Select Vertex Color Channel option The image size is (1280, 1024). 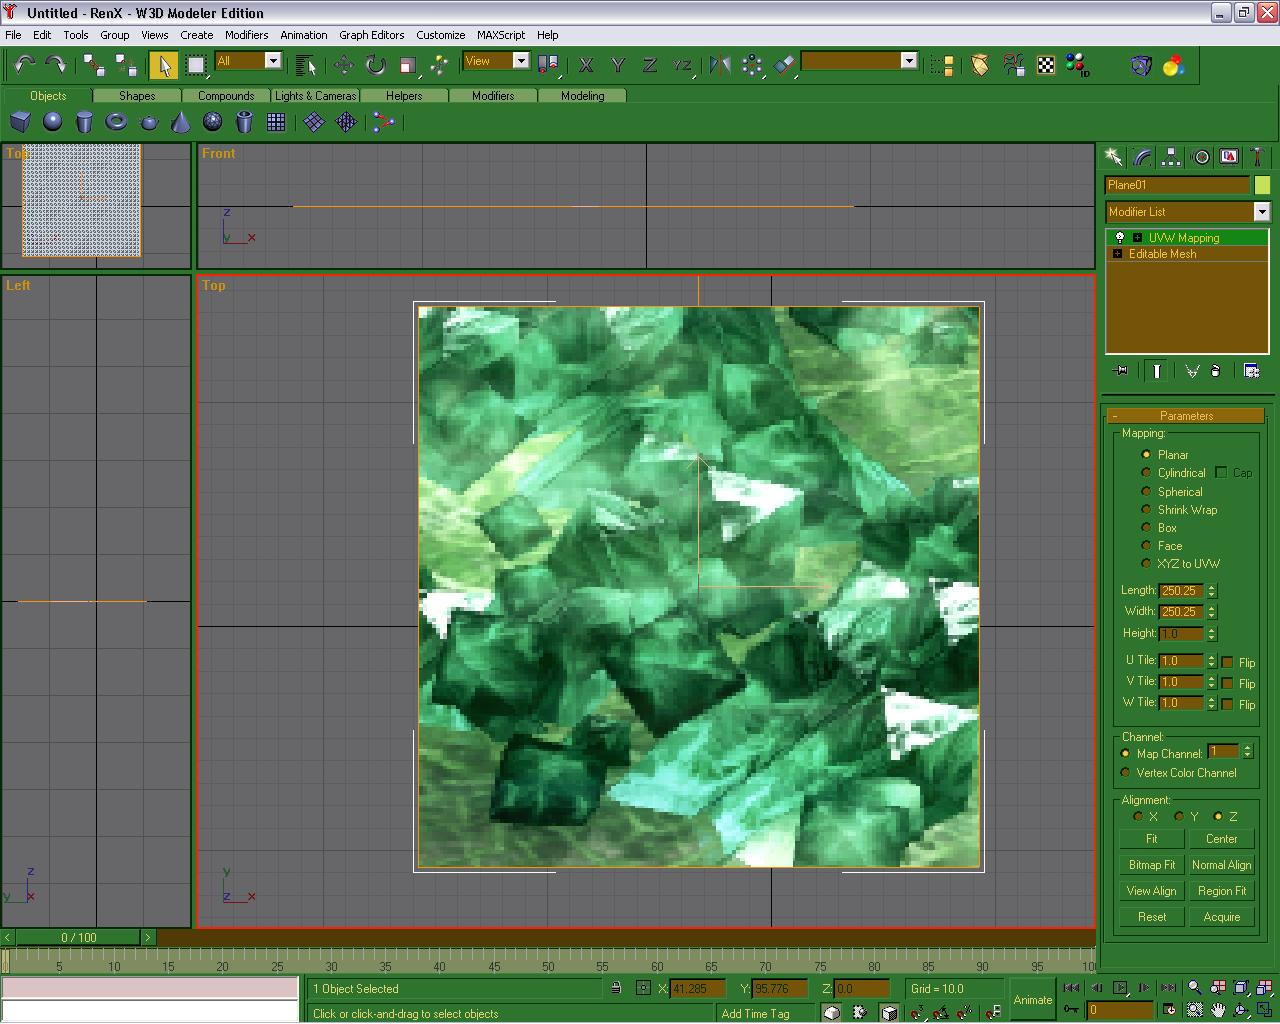1126,773
